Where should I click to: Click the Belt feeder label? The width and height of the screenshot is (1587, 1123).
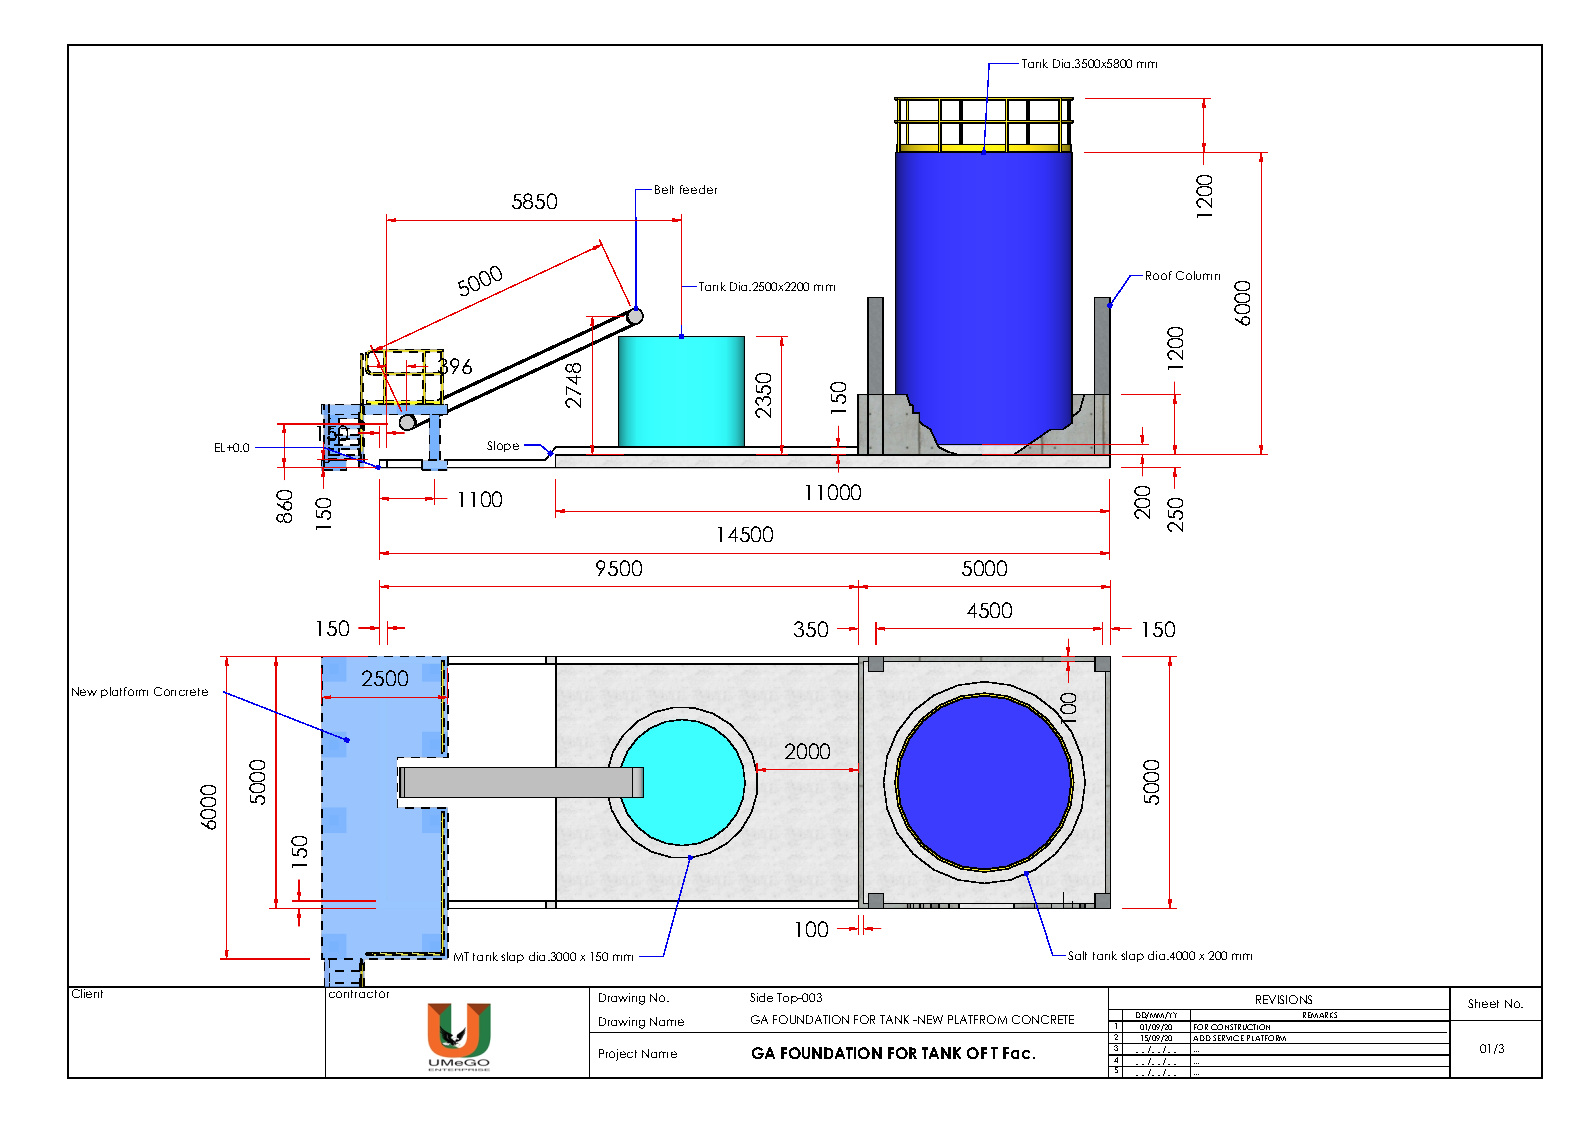point(685,190)
